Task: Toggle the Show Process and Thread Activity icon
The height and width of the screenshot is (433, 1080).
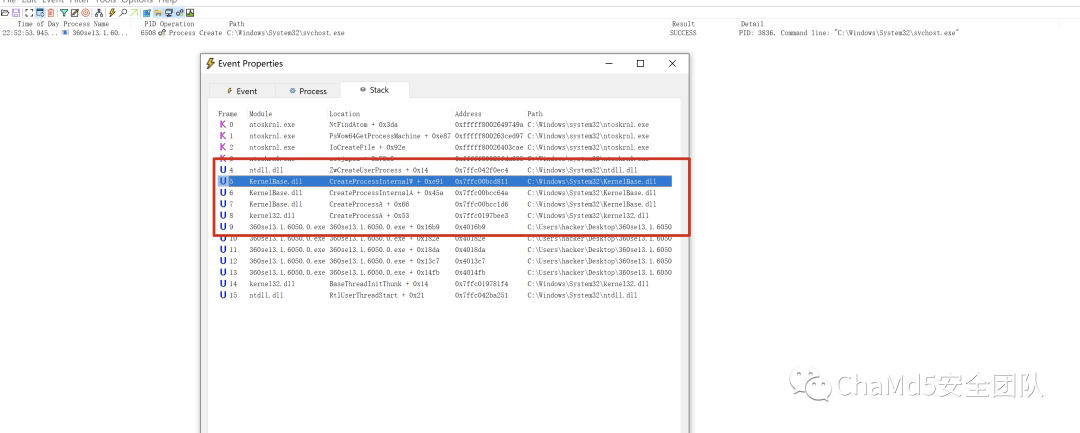Action: pos(179,13)
